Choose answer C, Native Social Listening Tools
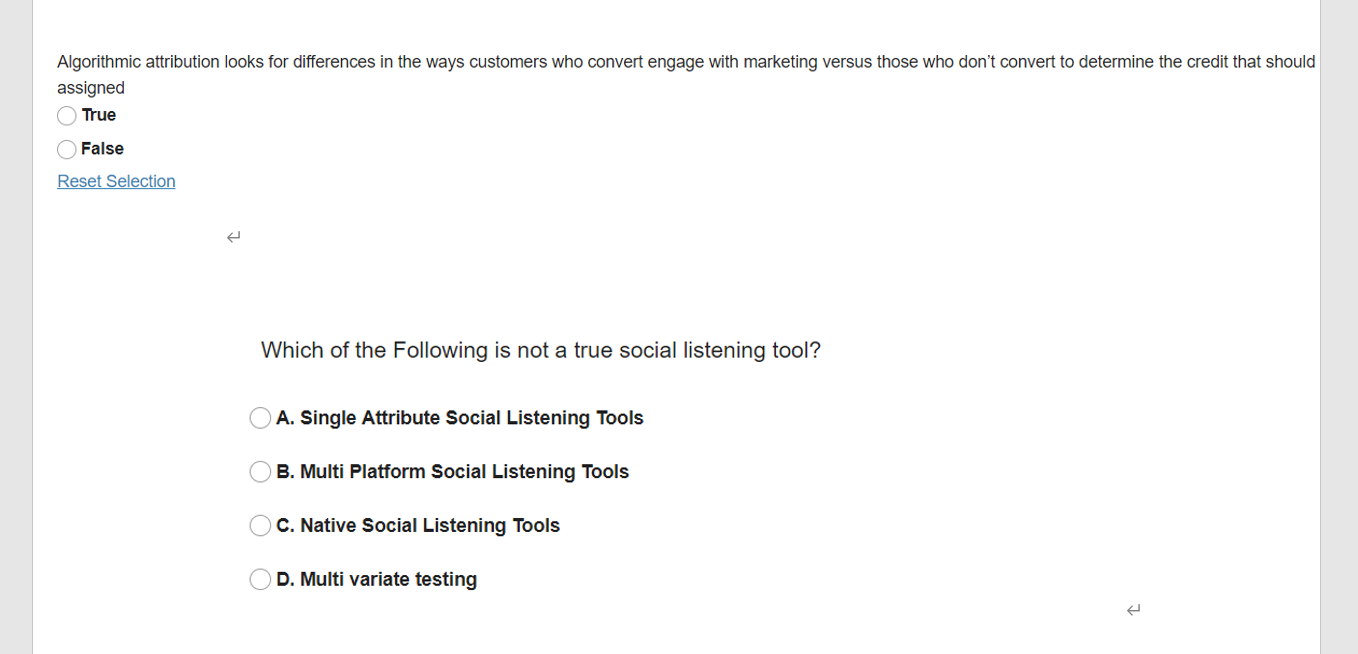 260,525
